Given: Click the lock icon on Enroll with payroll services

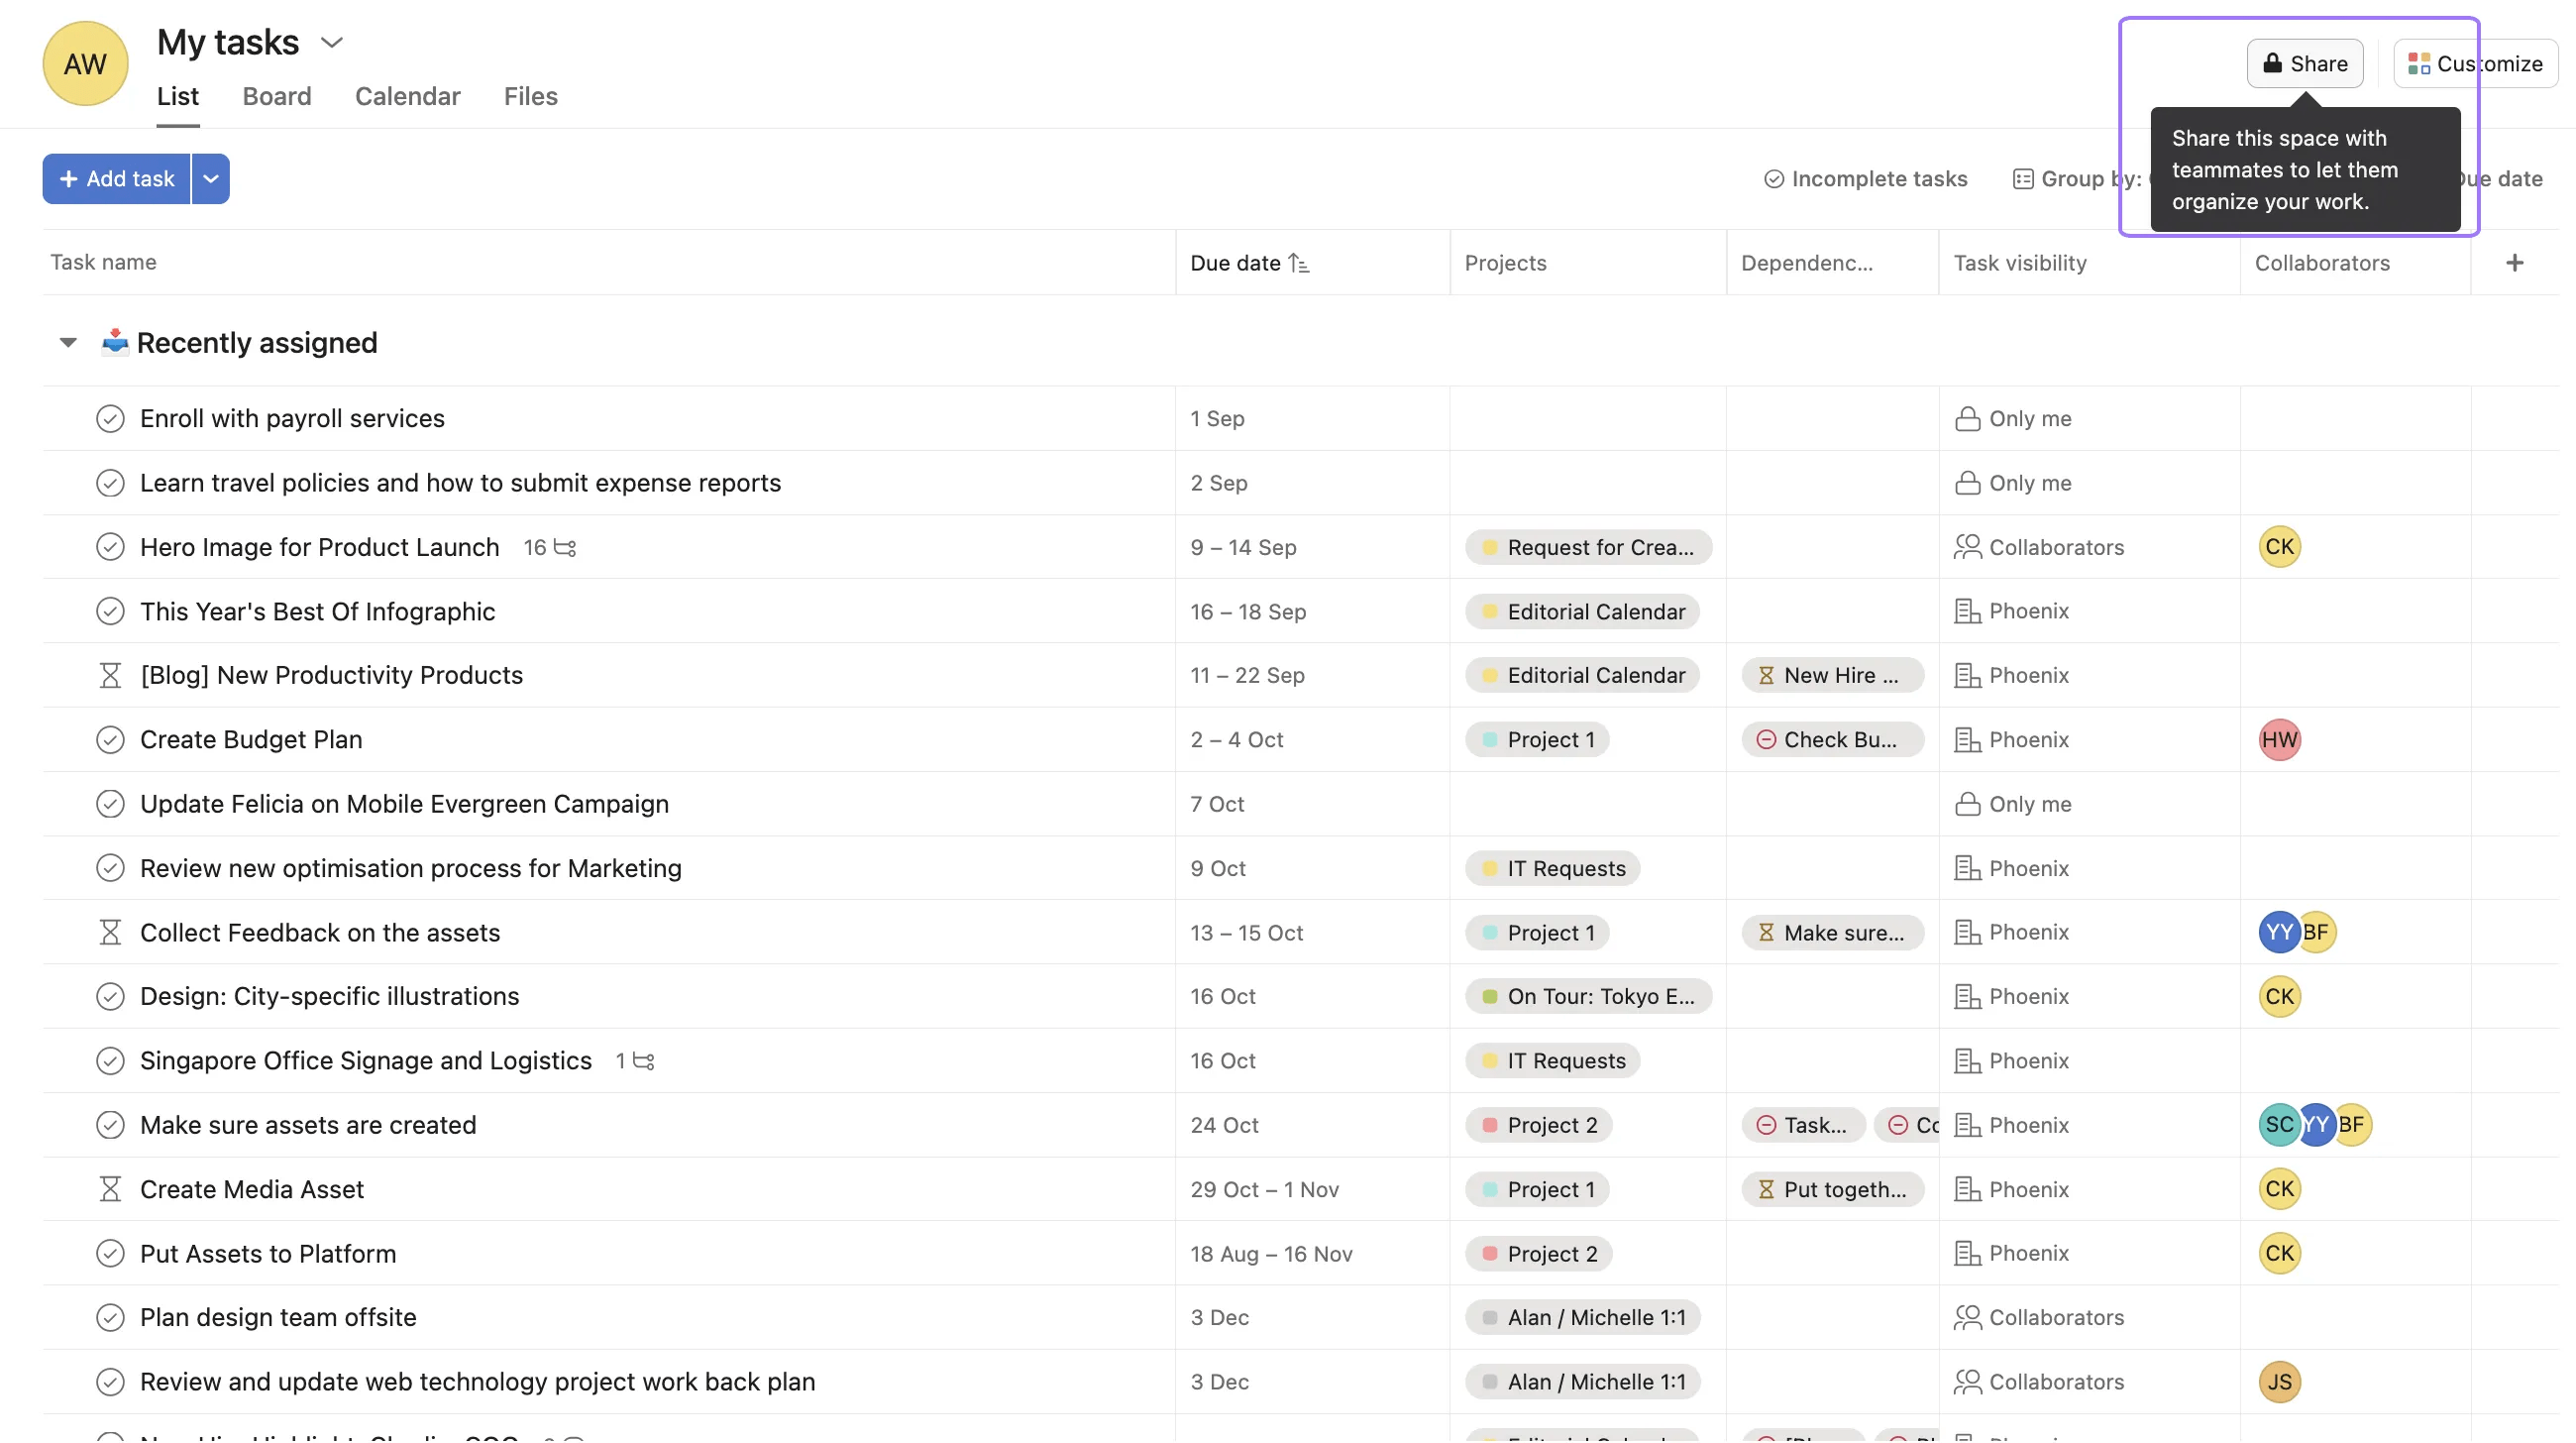Looking at the screenshot, I should (1966, 419).
